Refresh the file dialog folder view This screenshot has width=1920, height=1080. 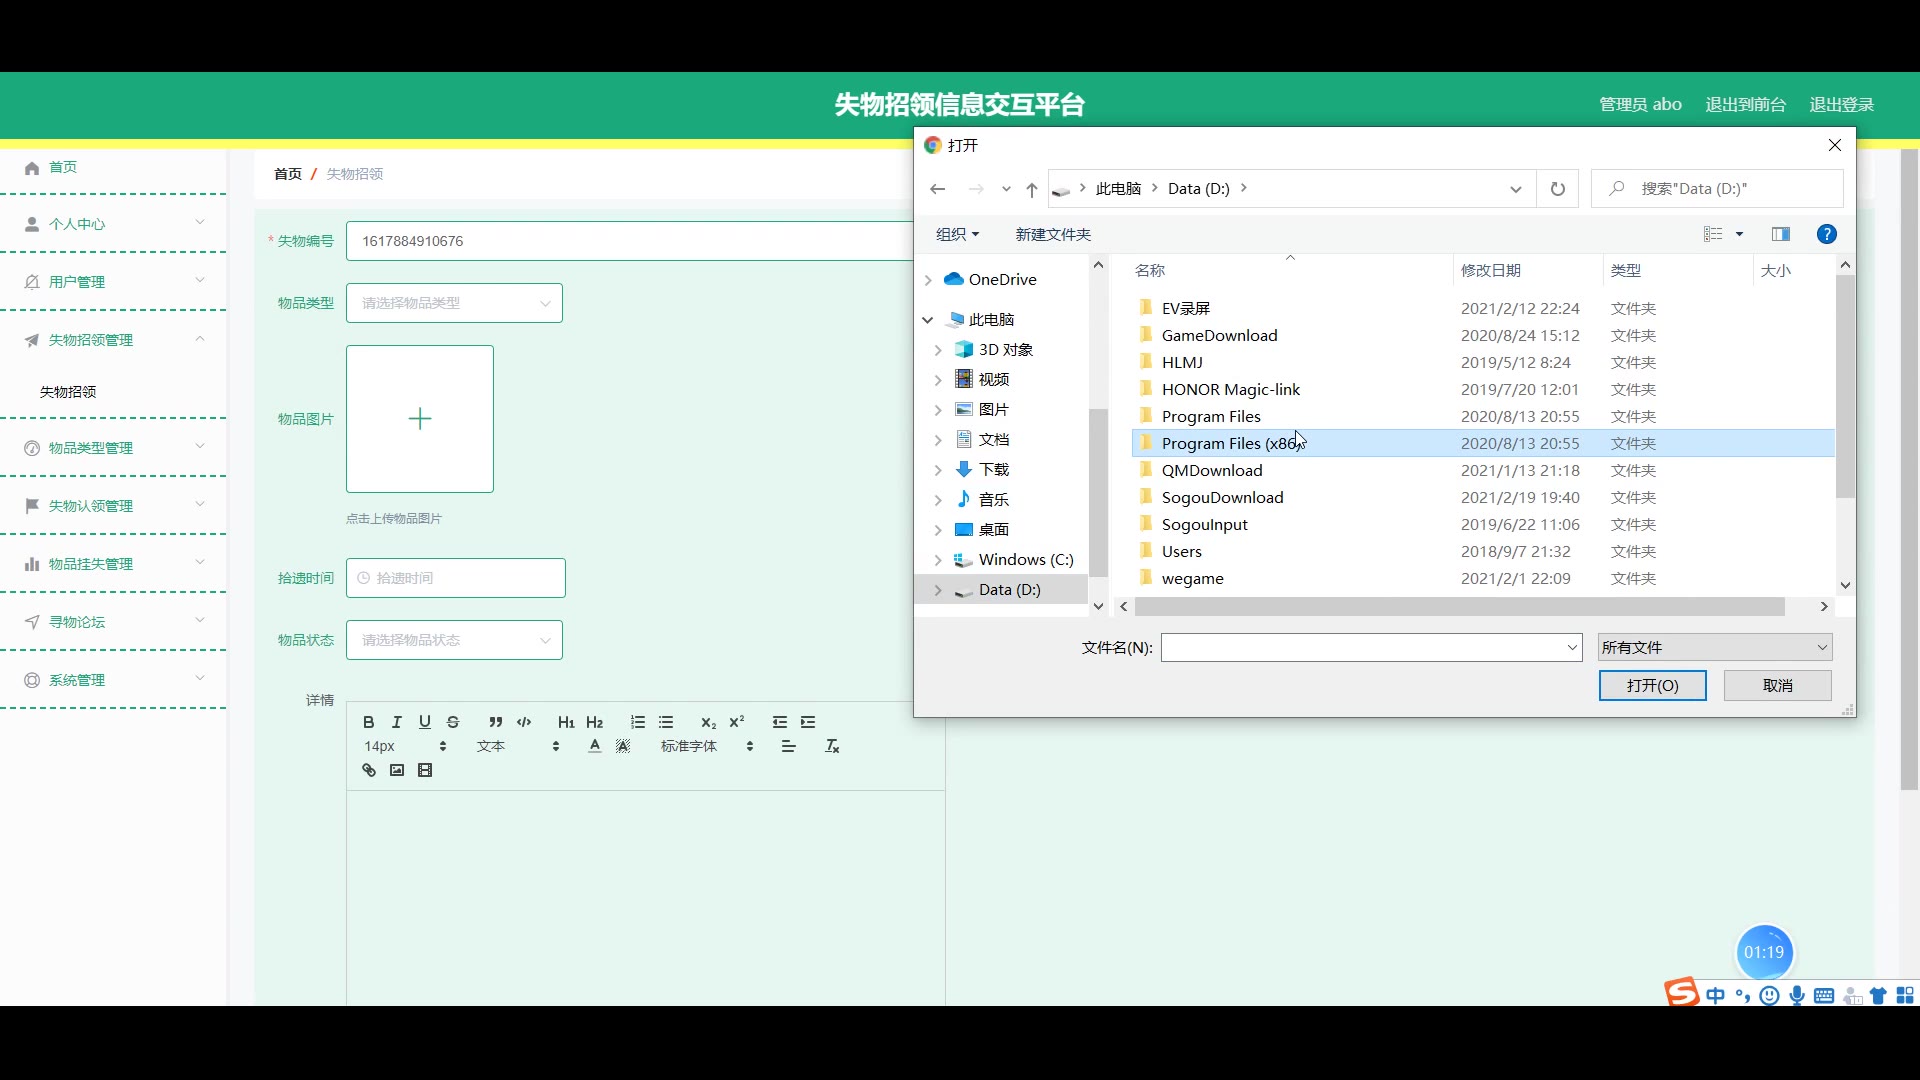click(x=1557, y=189)
